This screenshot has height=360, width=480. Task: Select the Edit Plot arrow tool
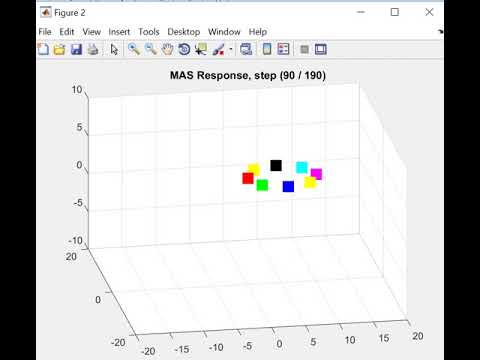click(x=114, y=49)
